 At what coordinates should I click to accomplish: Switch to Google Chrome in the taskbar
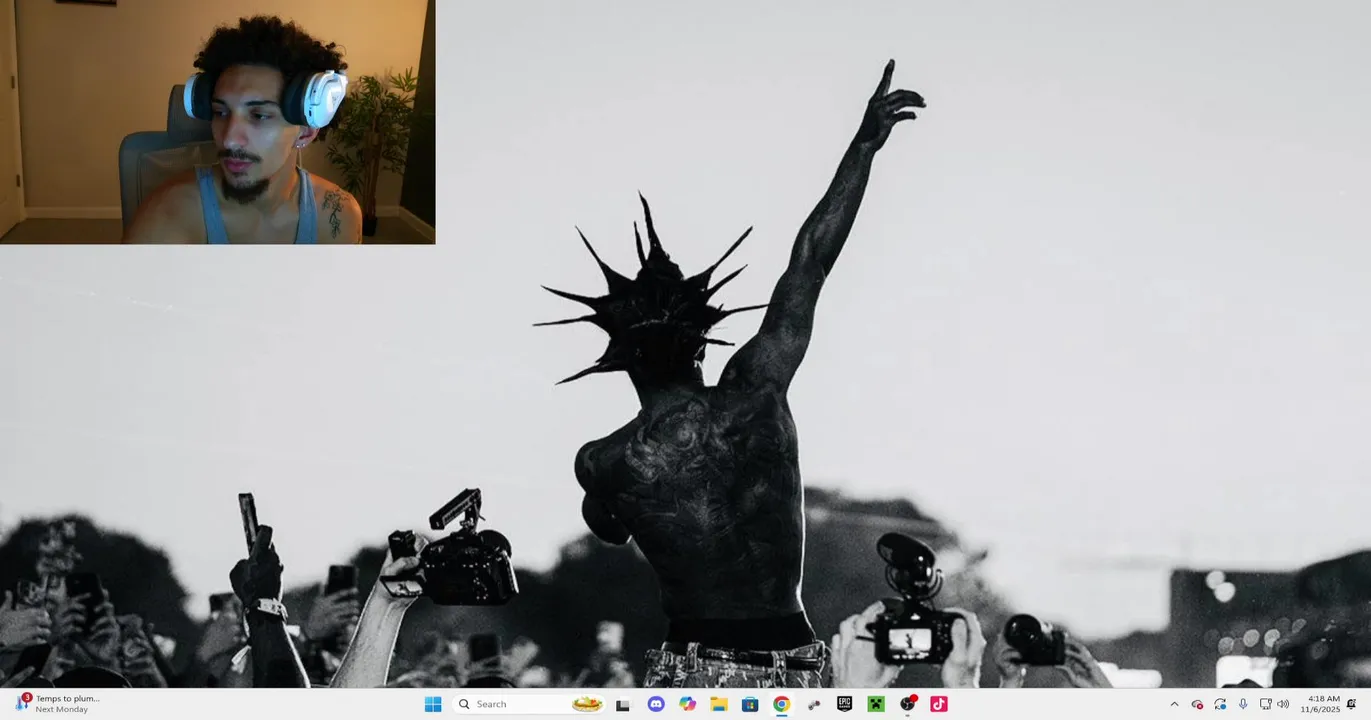coord(782,704)
